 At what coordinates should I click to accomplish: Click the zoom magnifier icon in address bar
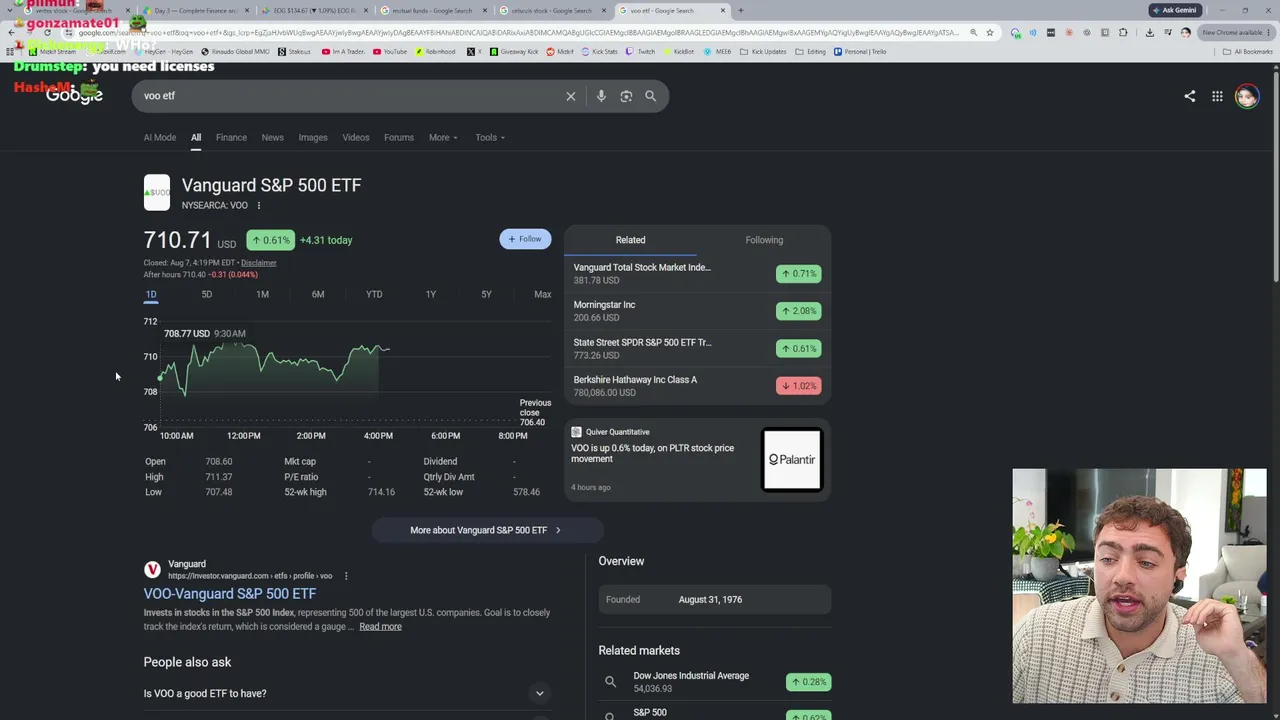[x=973, y=33]
